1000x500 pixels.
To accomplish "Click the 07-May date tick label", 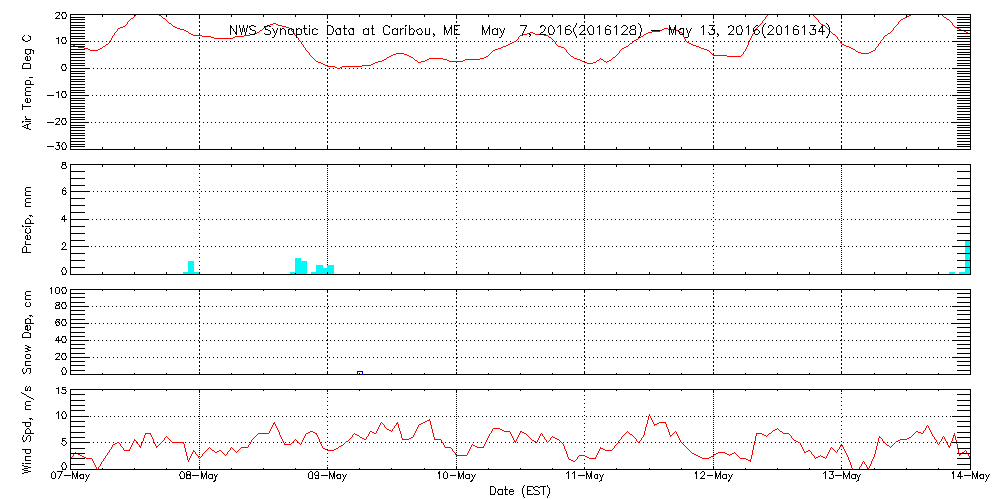I will (71, 476).
